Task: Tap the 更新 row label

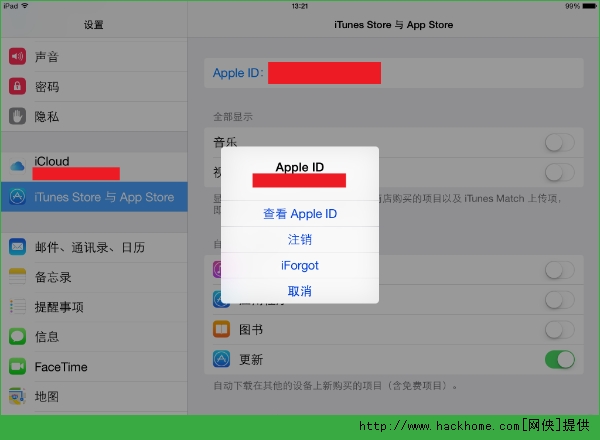Action: click(x=251, y=359)
